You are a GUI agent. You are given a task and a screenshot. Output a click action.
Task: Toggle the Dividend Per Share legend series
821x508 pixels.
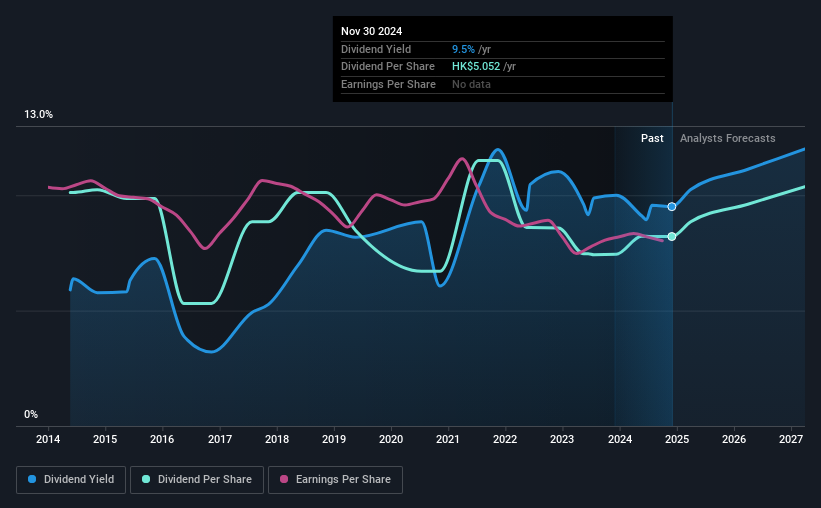[197, 480]
